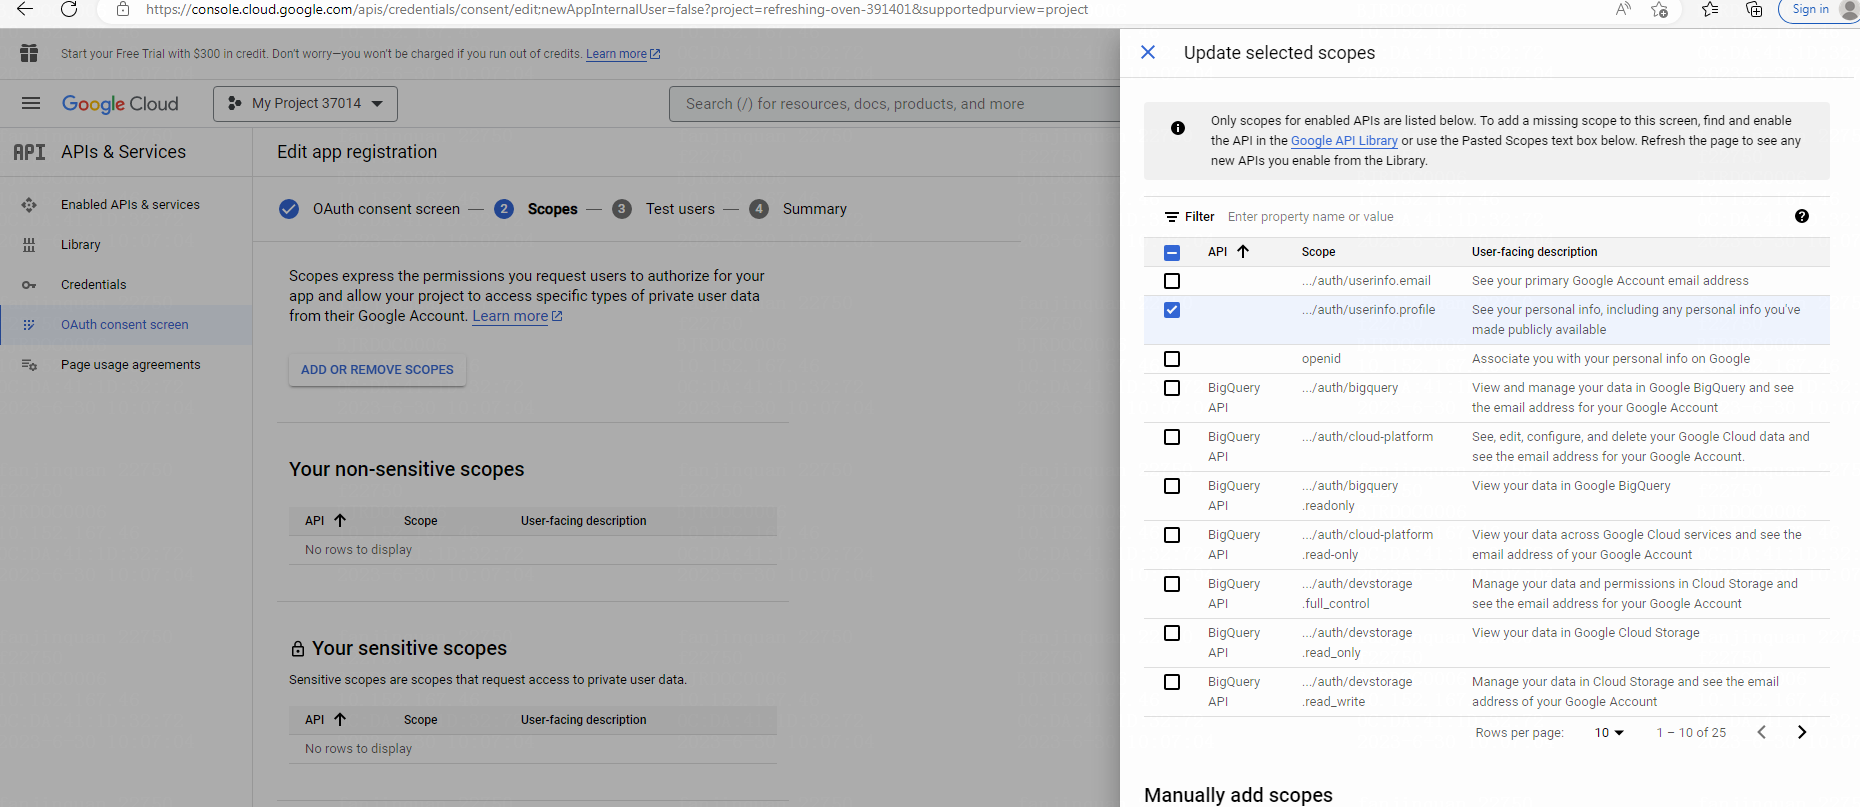Viewport: 1860px width, 807px height.
Task: Toggle the select-all scopes checkbox
Action: 1172,253
